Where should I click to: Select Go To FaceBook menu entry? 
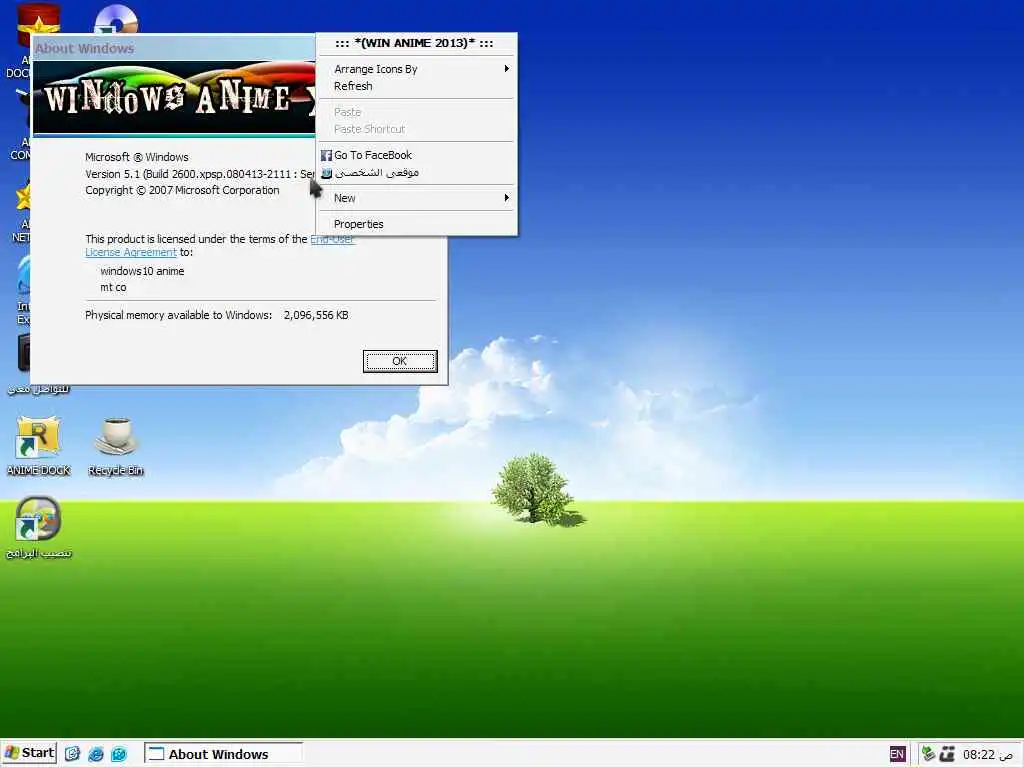(x=417, y=155)
